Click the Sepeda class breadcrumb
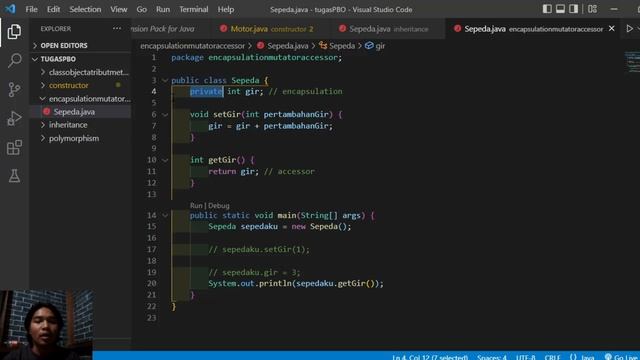 point(337,46)
